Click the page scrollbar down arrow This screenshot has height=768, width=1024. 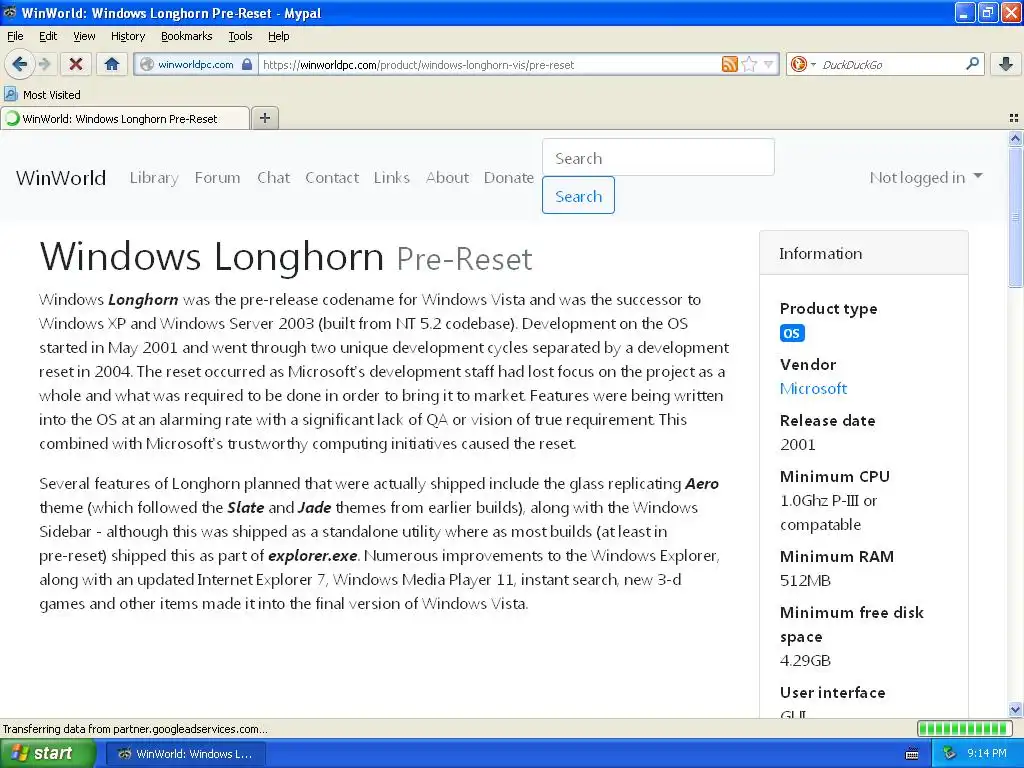[1015, 709]
